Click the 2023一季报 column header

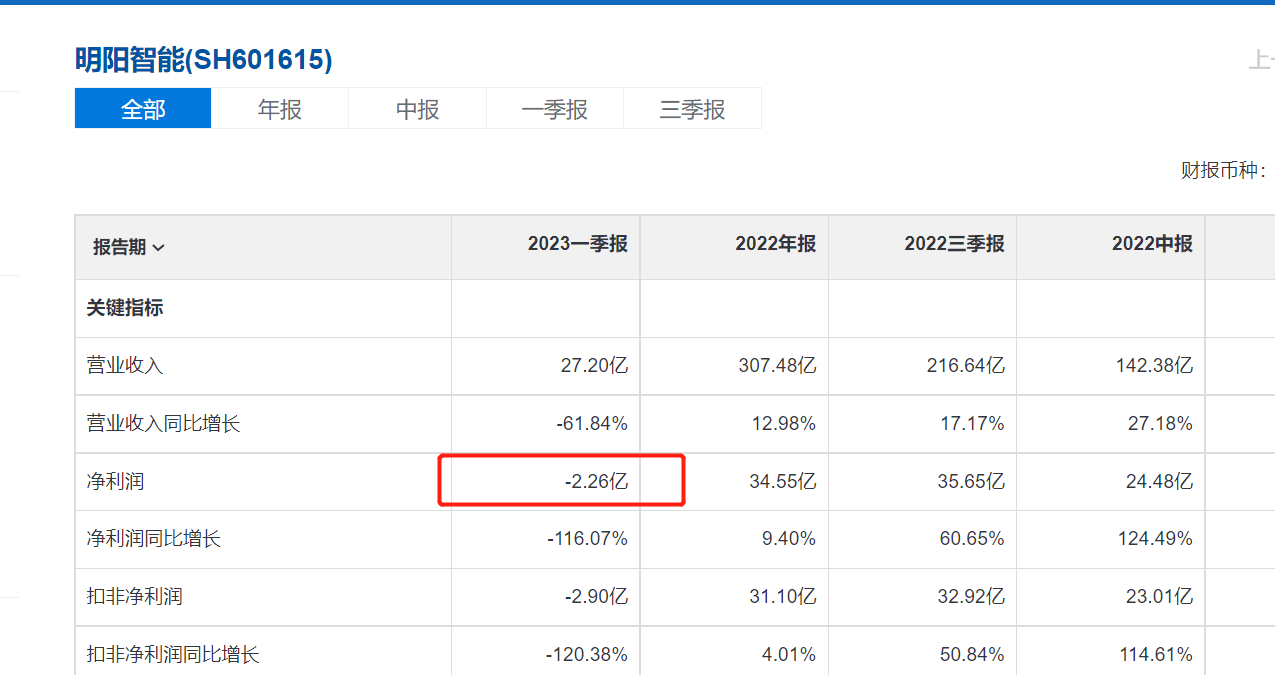click(x=578, y=243)
